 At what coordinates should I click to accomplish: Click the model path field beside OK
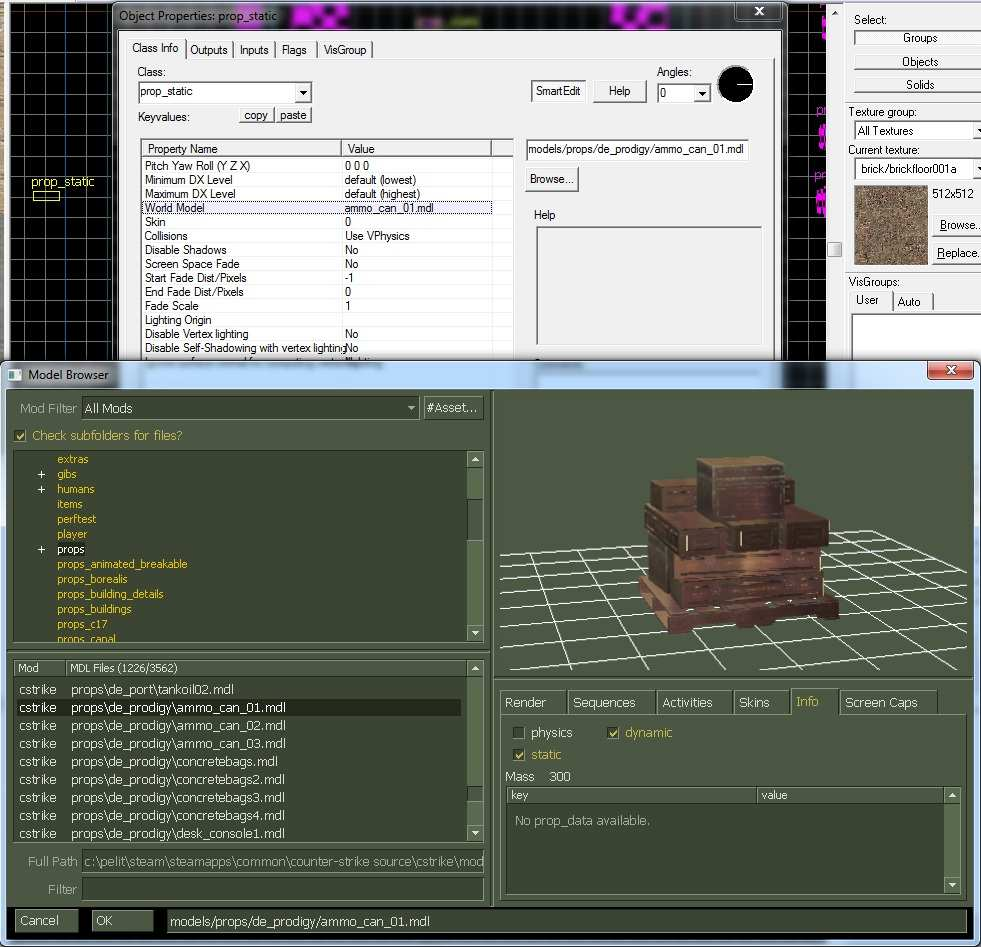pos(566,921)
